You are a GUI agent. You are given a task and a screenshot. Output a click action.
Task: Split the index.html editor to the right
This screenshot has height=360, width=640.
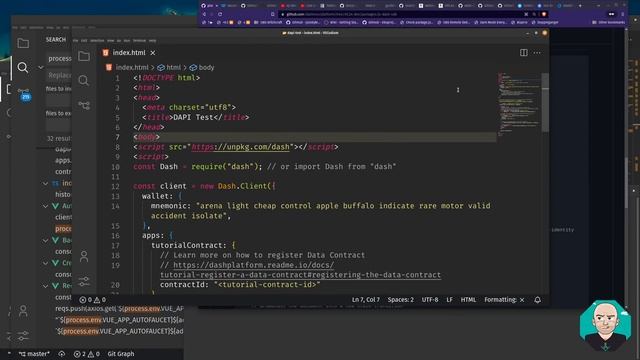tap(523, 53)
